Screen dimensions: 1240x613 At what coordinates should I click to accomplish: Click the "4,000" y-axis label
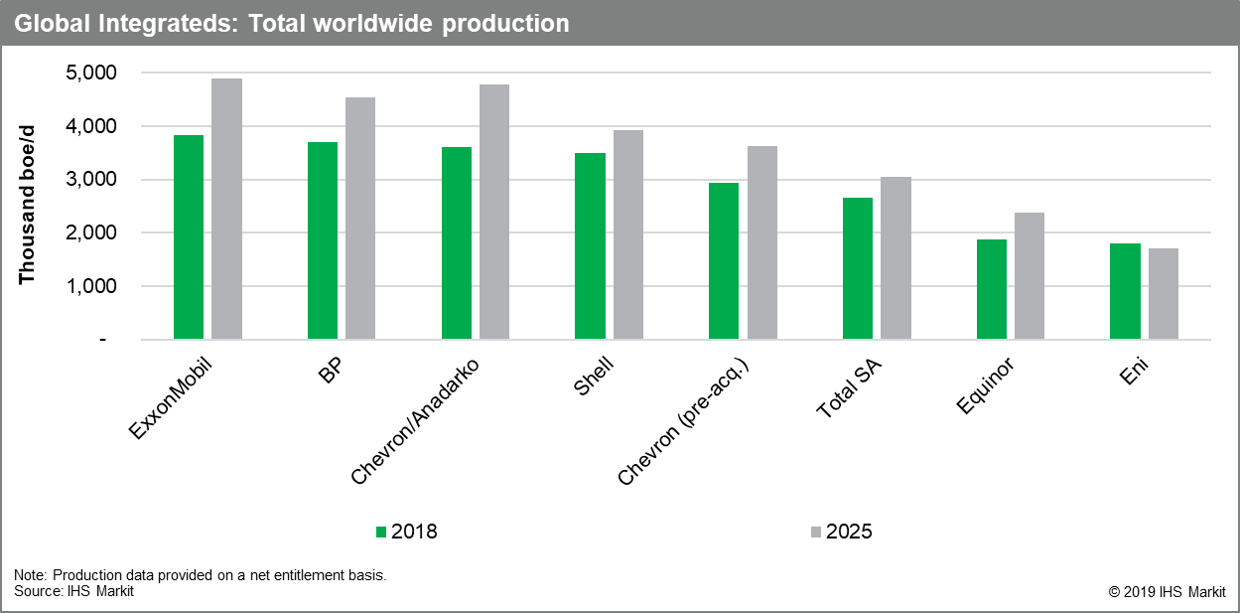92,126
